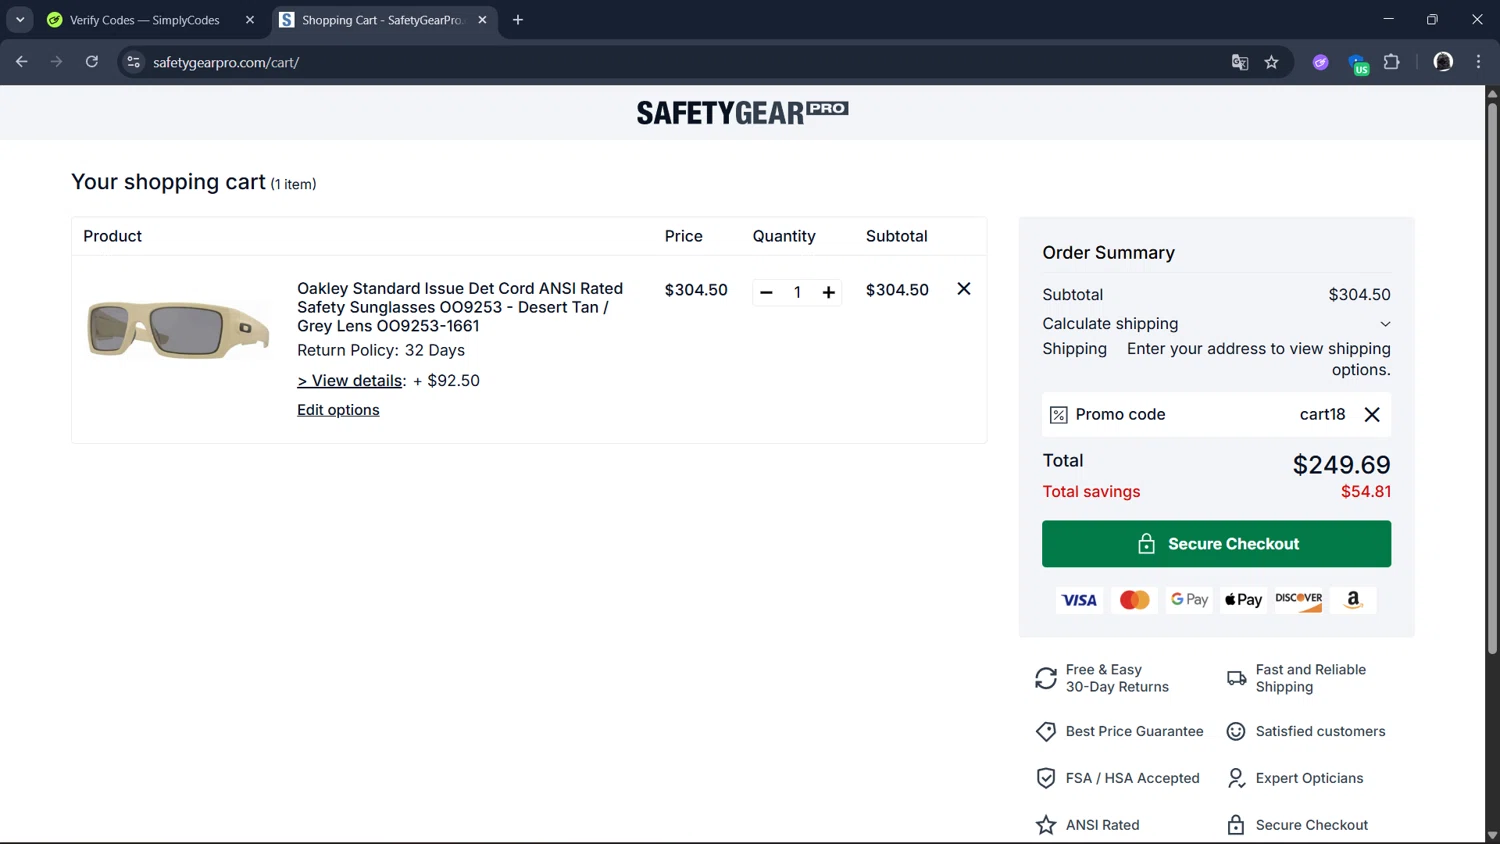
Task: Click the SafetyGearPro logo
Action: [742, 112]
